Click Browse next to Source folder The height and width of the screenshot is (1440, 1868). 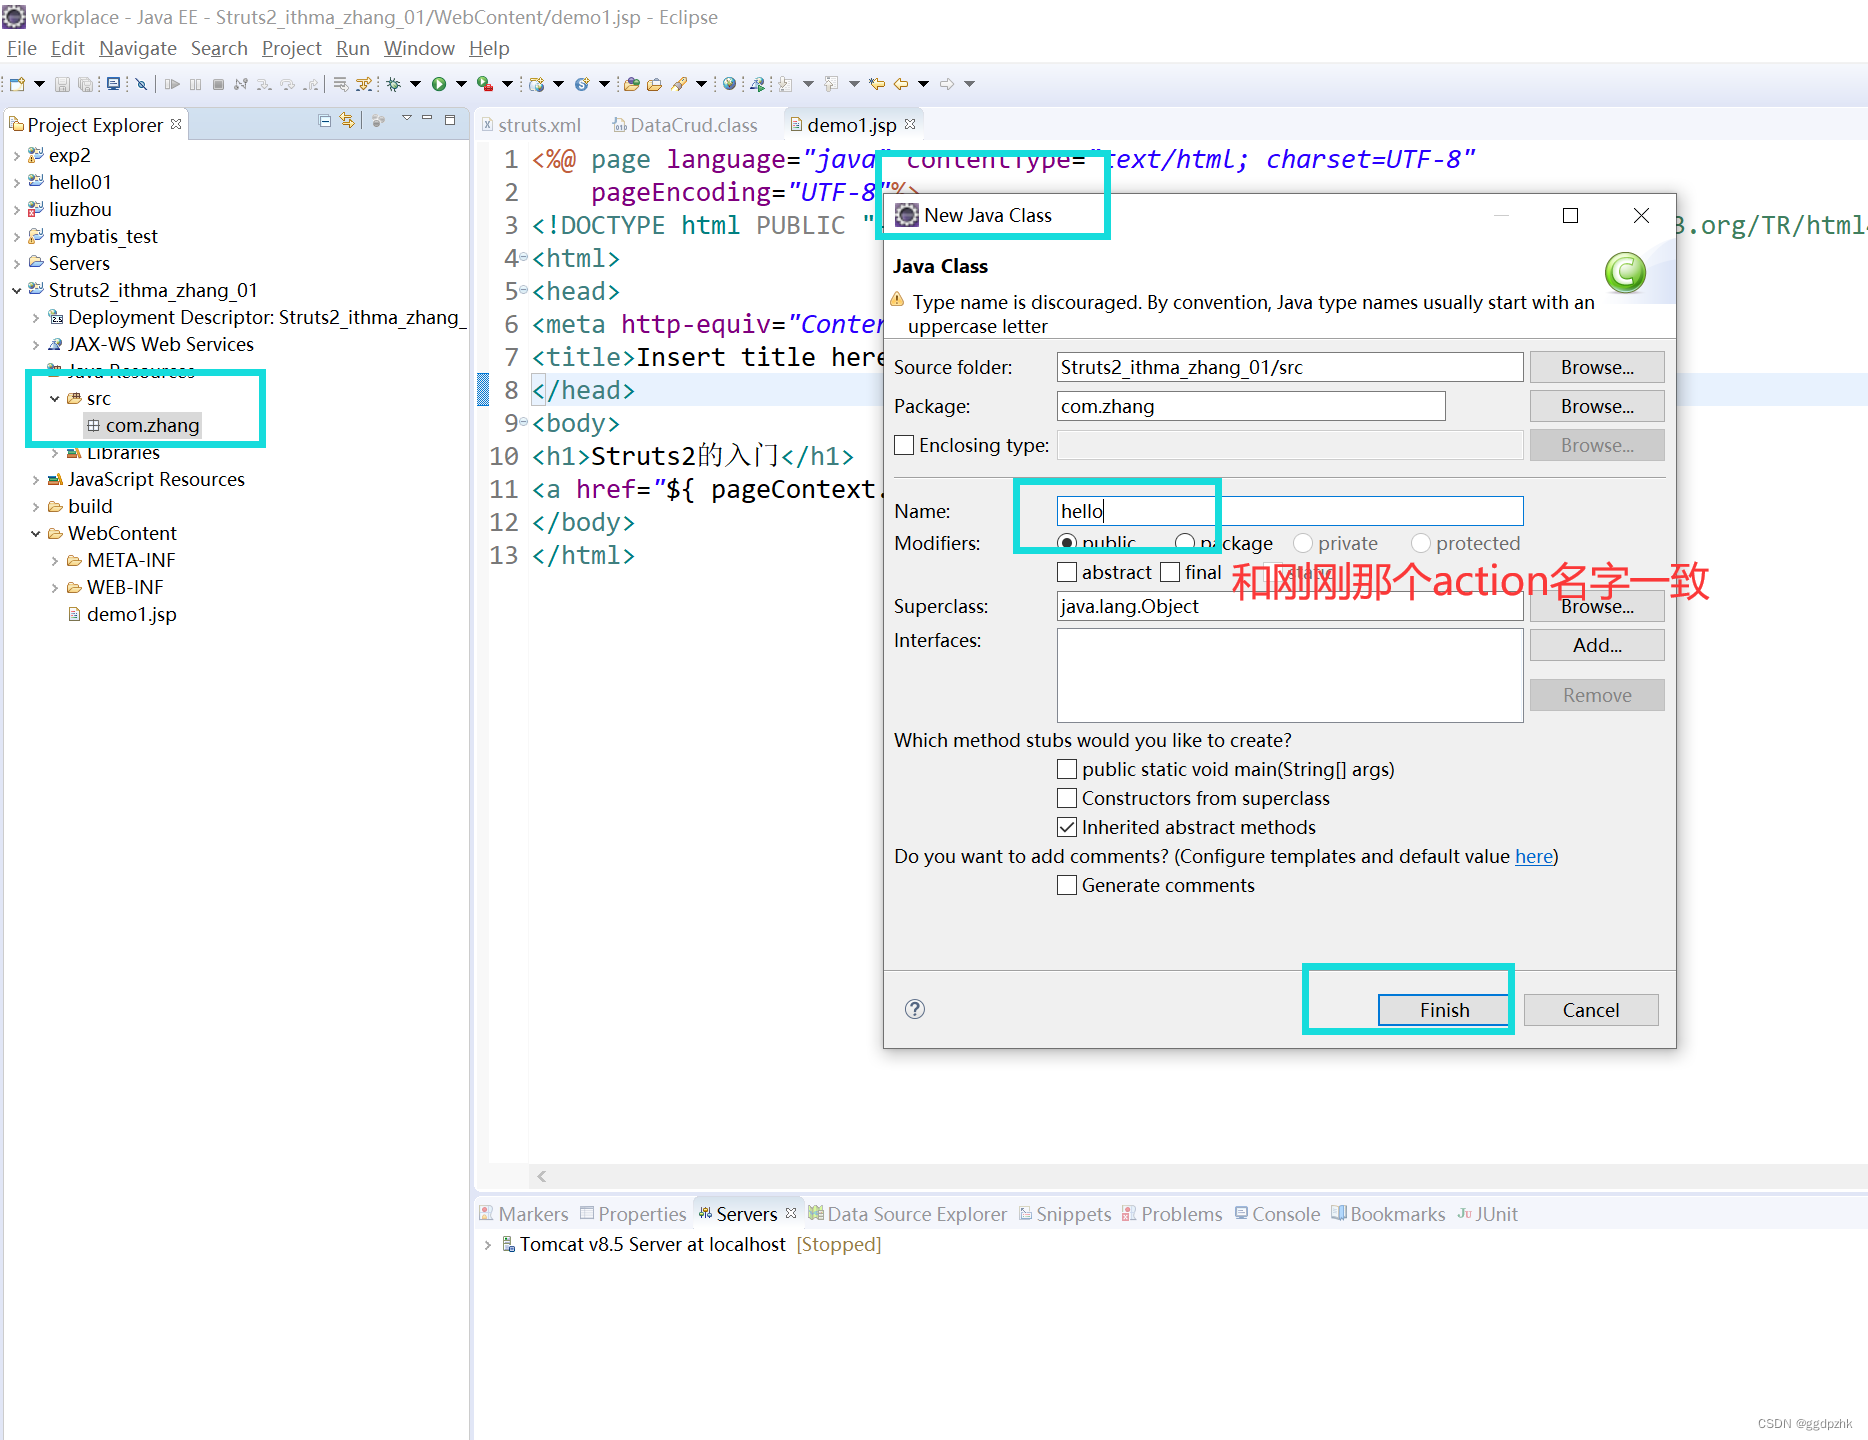click(x=1597, y=367)
